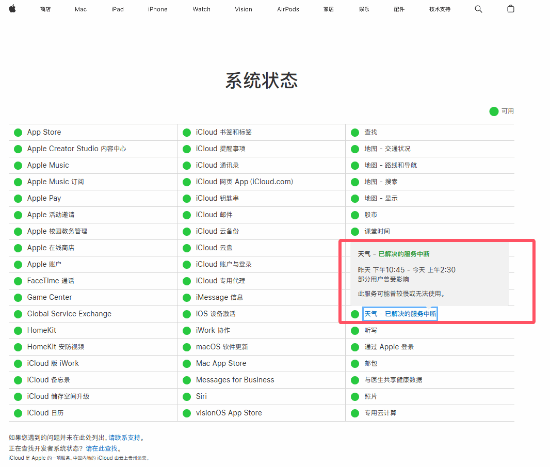Click the green dot next to Apple Music
This screenshot has width=550, height=467.
pos(18,166)
